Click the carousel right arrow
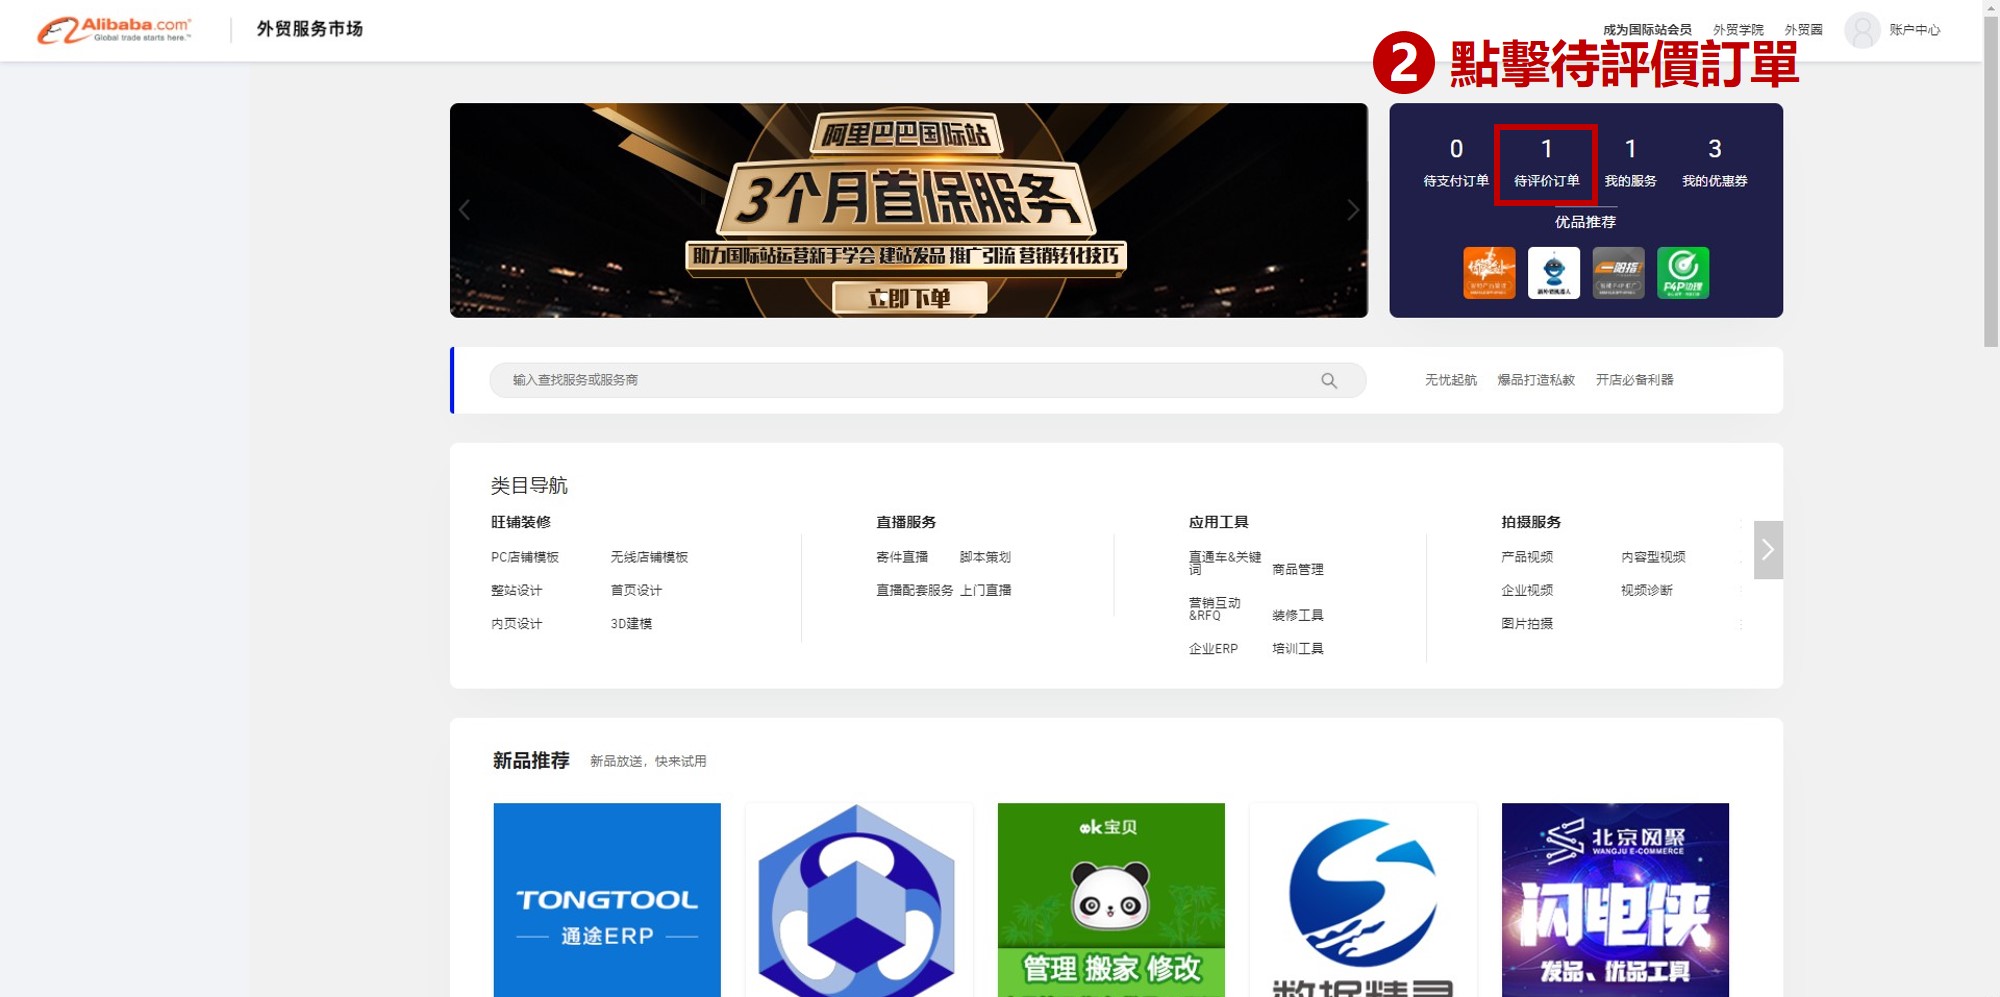Image resolution: width=2000 pixels, height=997 pixels. (1354, 210)
